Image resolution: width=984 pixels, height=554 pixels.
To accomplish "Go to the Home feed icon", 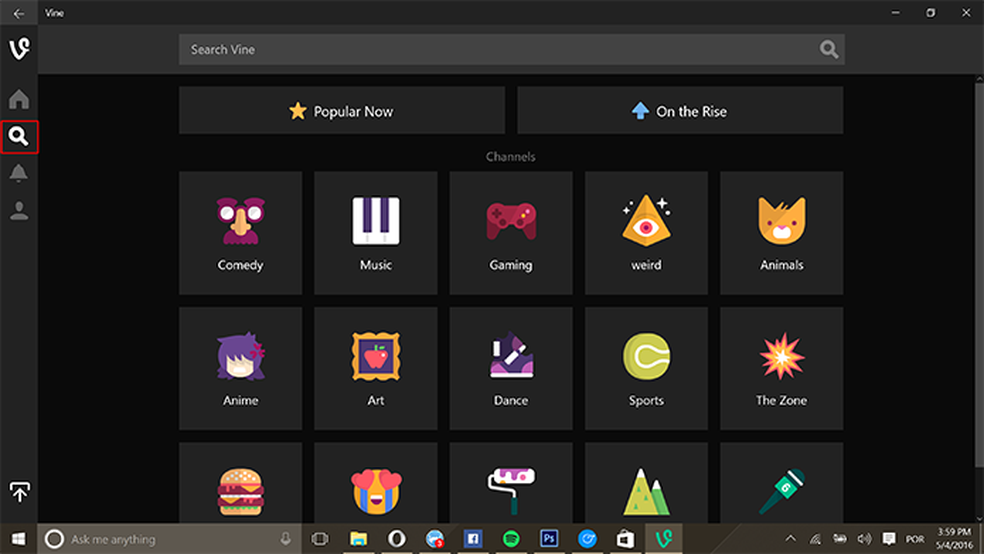I will [19, 99].
